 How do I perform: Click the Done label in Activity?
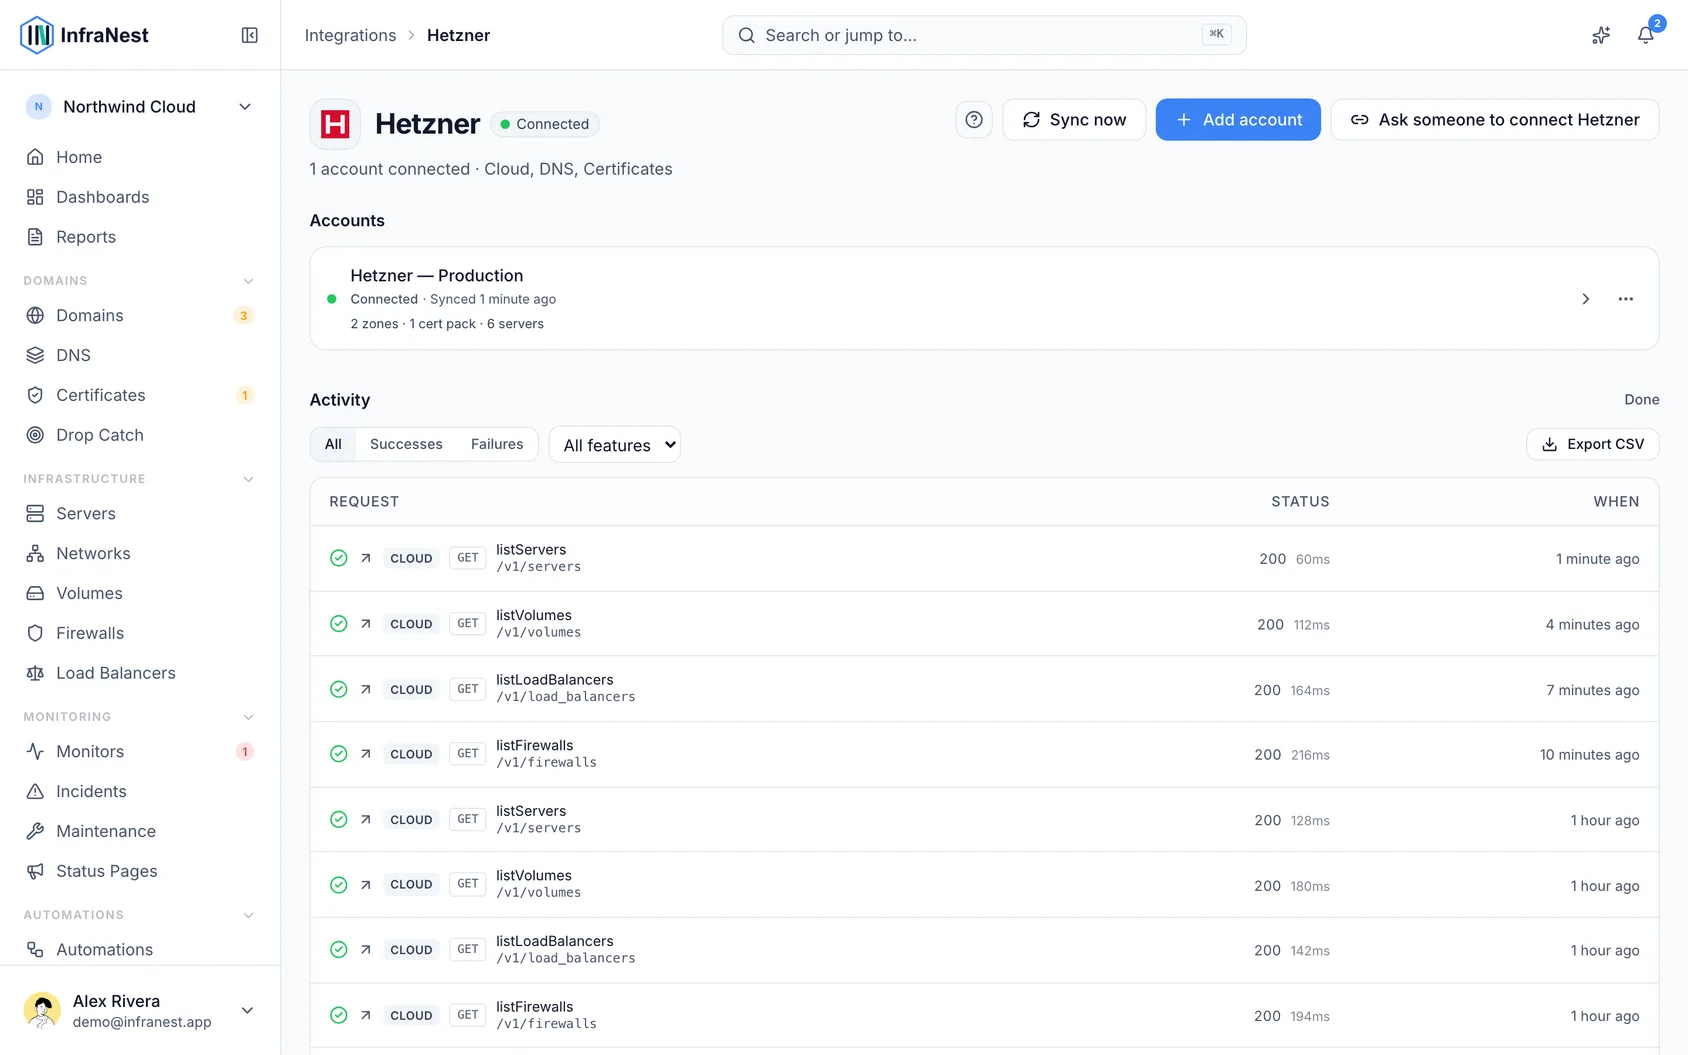coord(1642,400)
